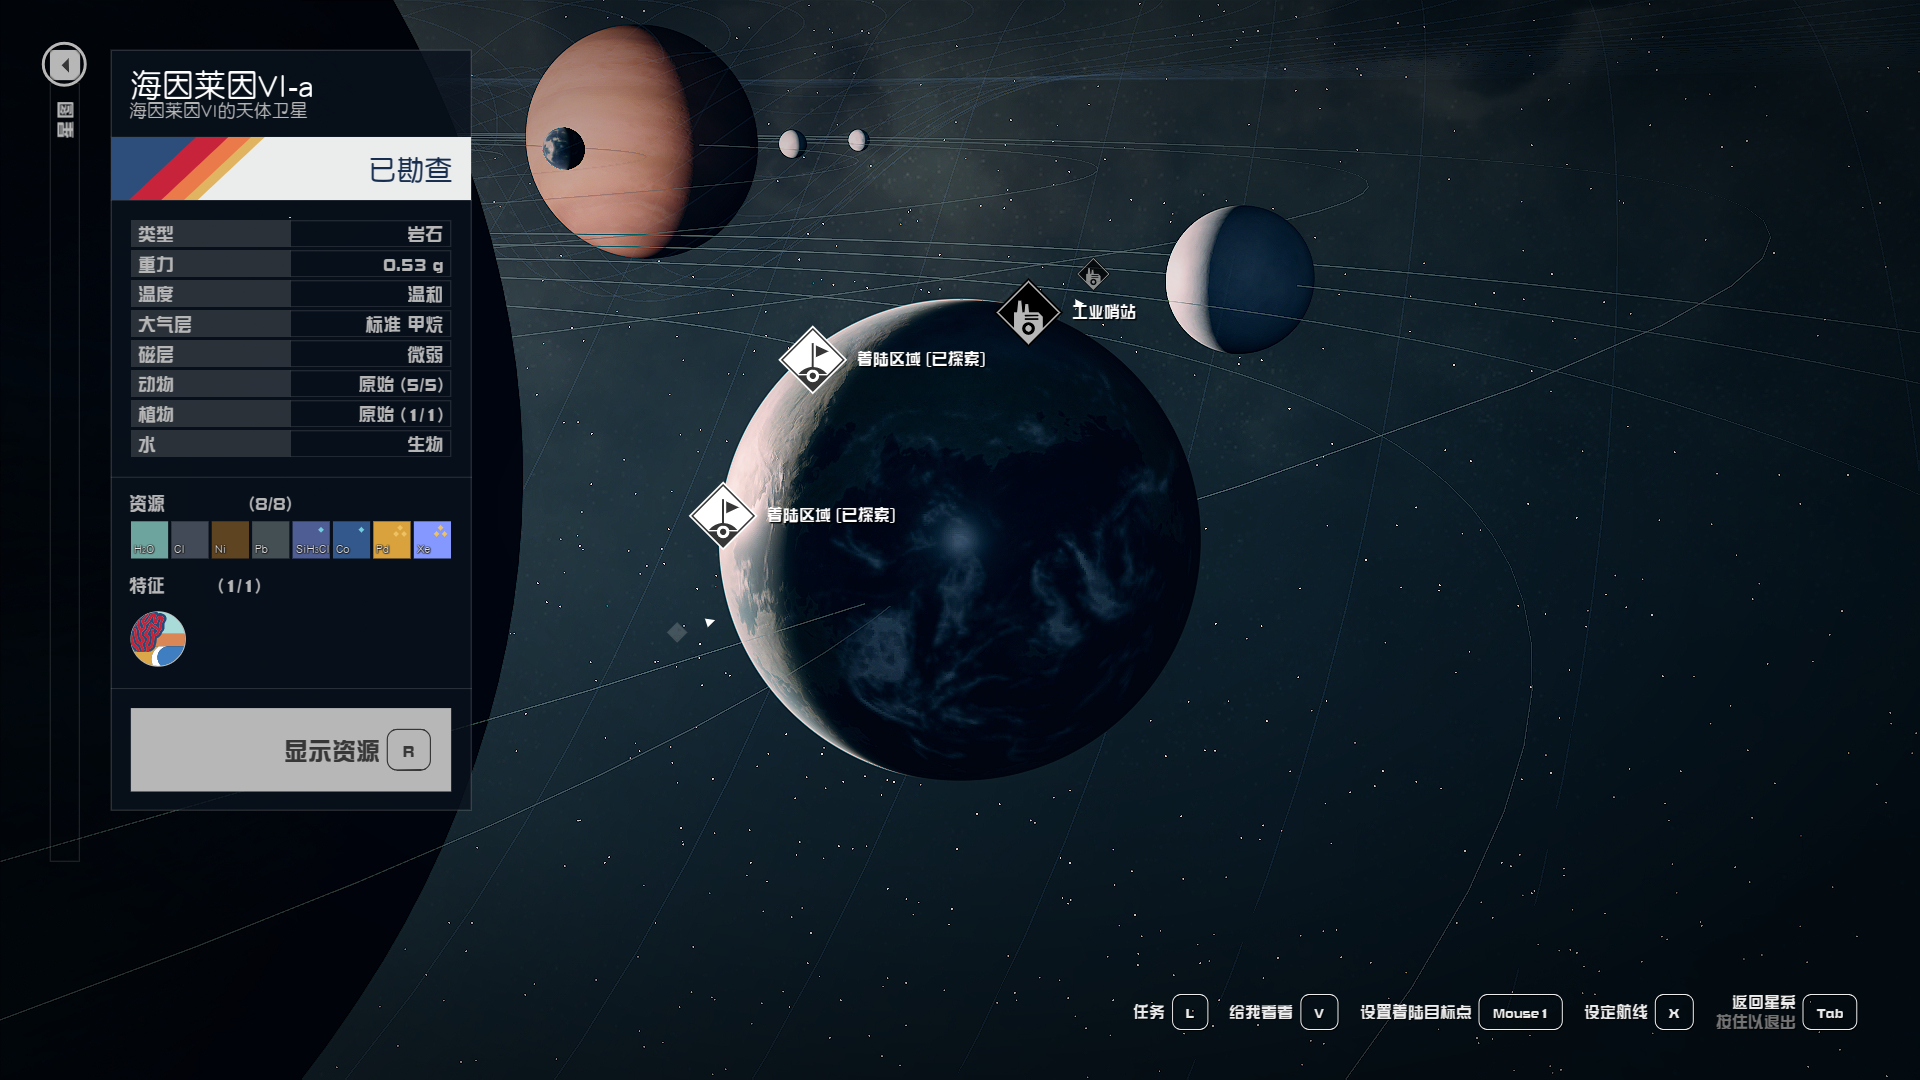Click the 设置着陆目标点 Mouse1 button
This screenshot has height=1080, width=1920.
1520,1012
